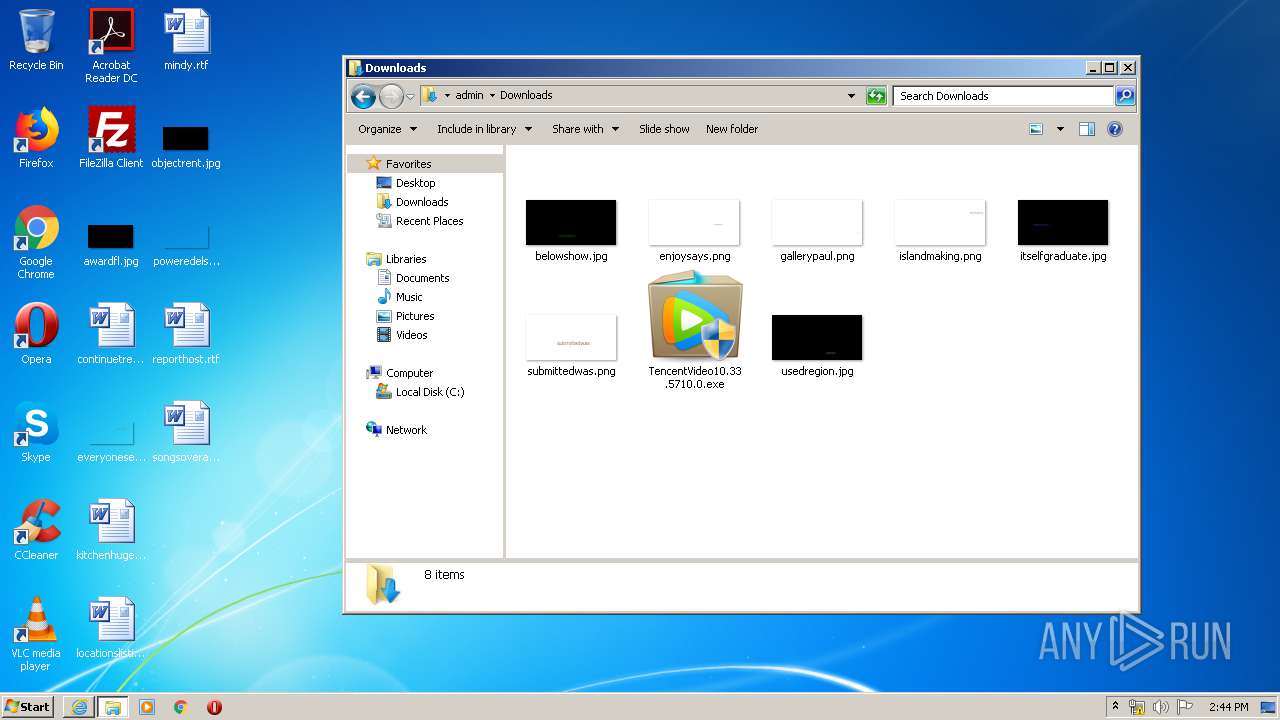Expand admin breadcrumb arrow

pos(492,96)
